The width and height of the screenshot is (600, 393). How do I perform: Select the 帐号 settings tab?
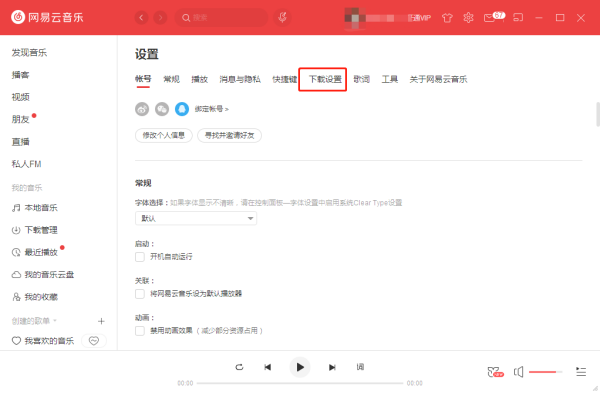point(143,79)
